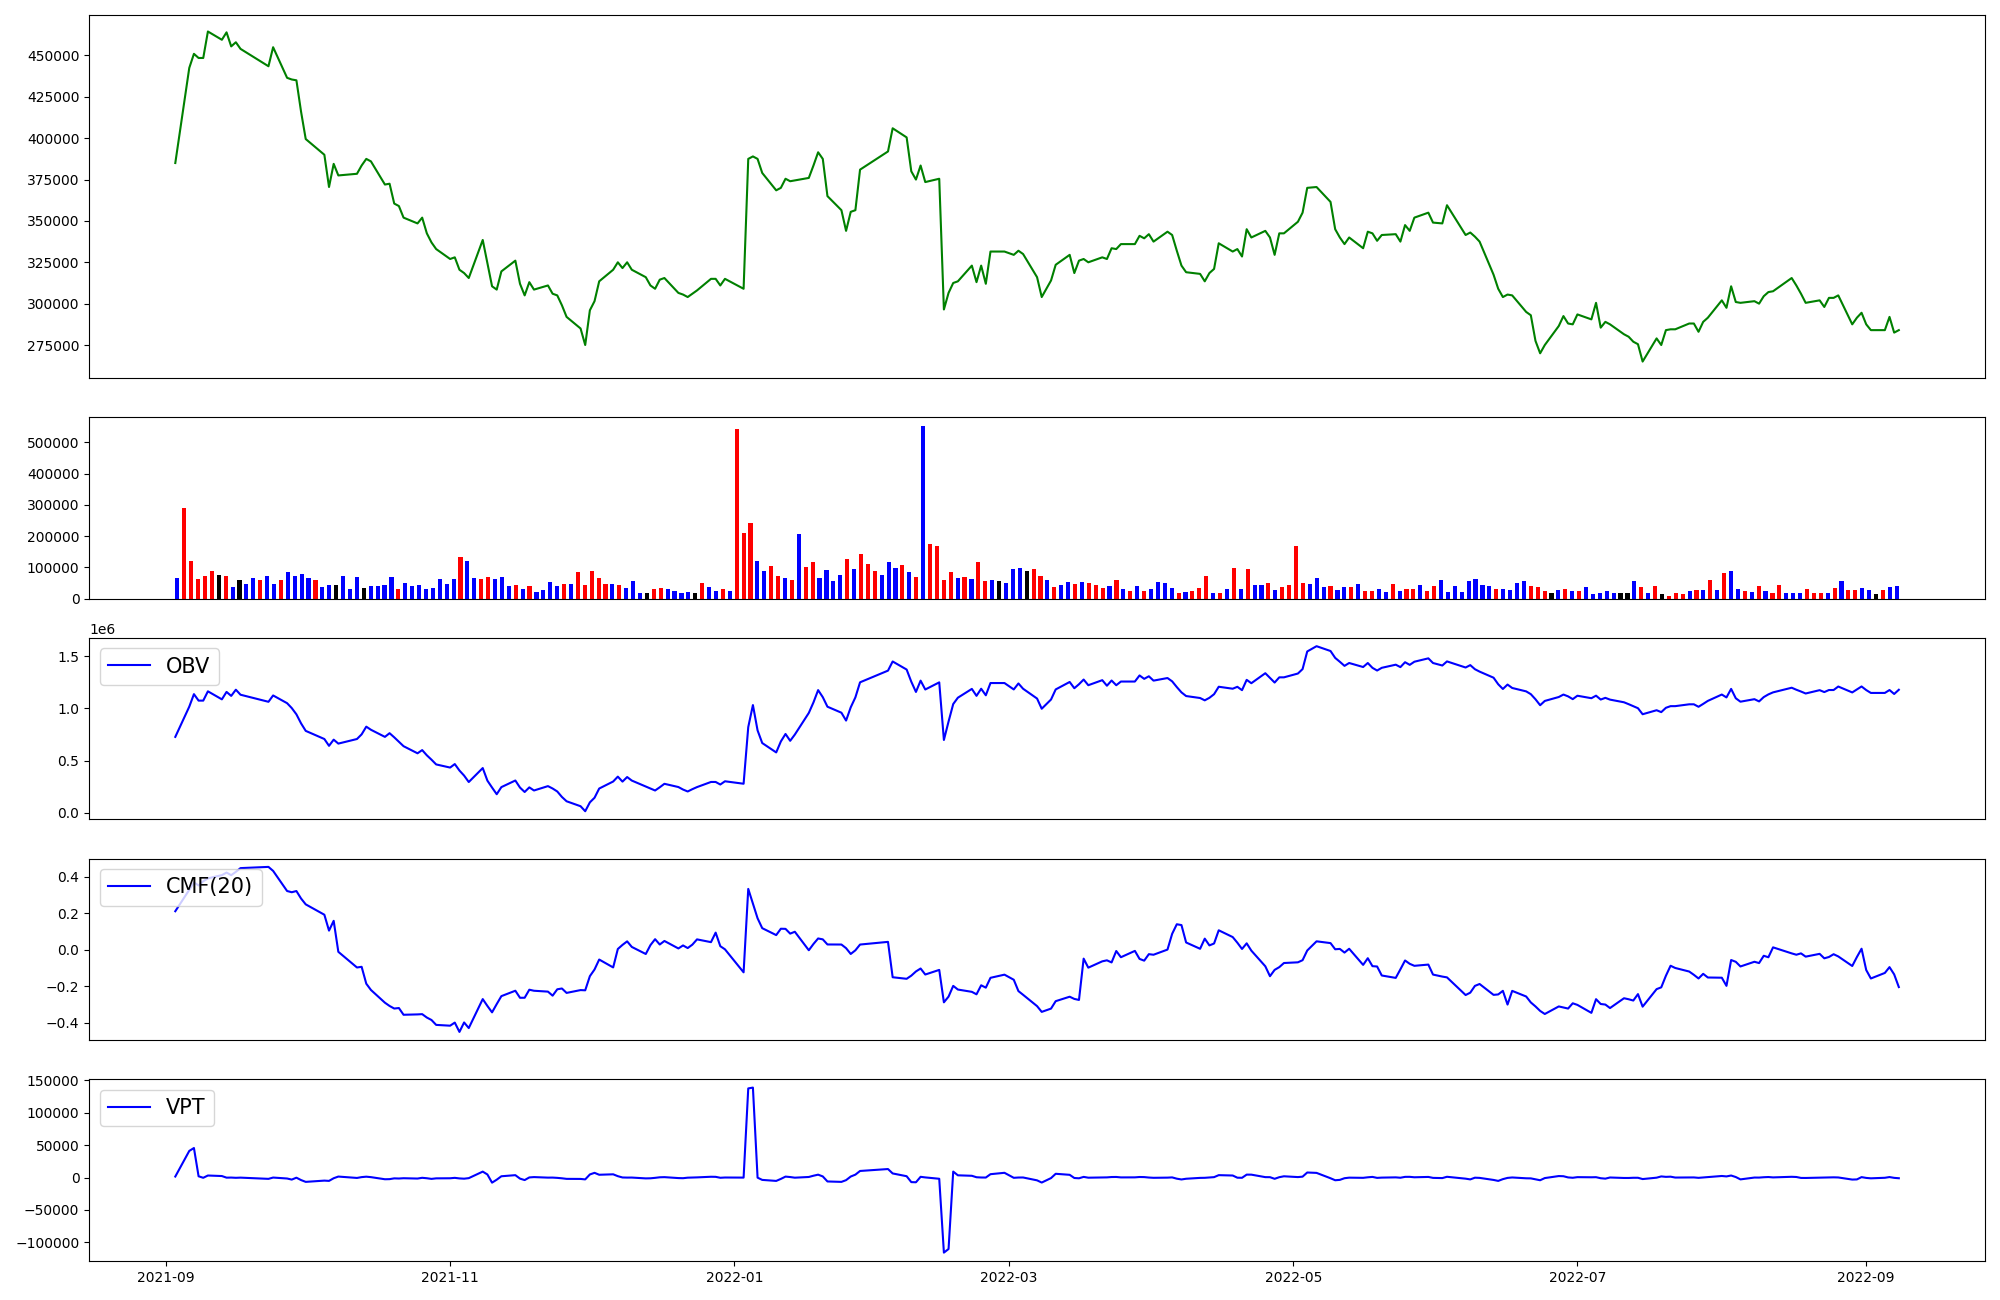Image resolution: width=2000 pixels, height=1300 pixels.
Task: Click the negative trough in the VPT chart
Action: tap(944, 1251)
